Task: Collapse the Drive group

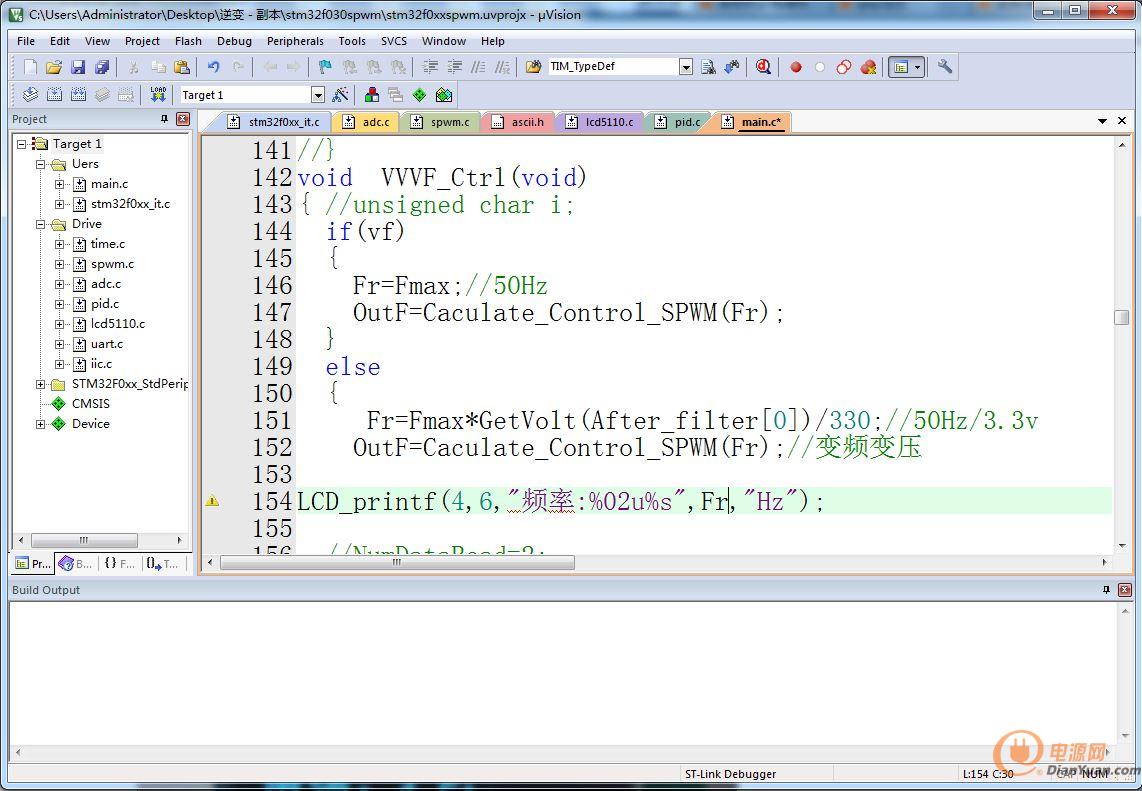Action: pyautogui.click(x=41, y=224)
